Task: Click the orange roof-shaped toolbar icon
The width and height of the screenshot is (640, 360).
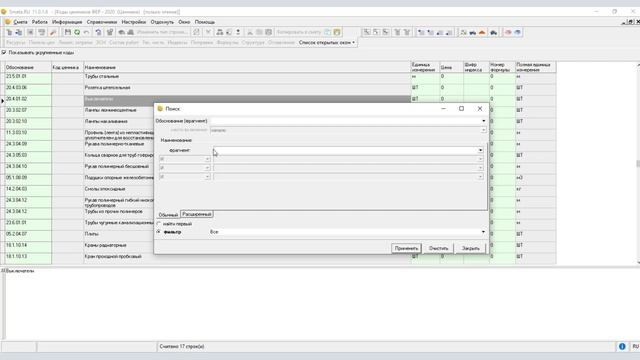Action: coord(482,32)
